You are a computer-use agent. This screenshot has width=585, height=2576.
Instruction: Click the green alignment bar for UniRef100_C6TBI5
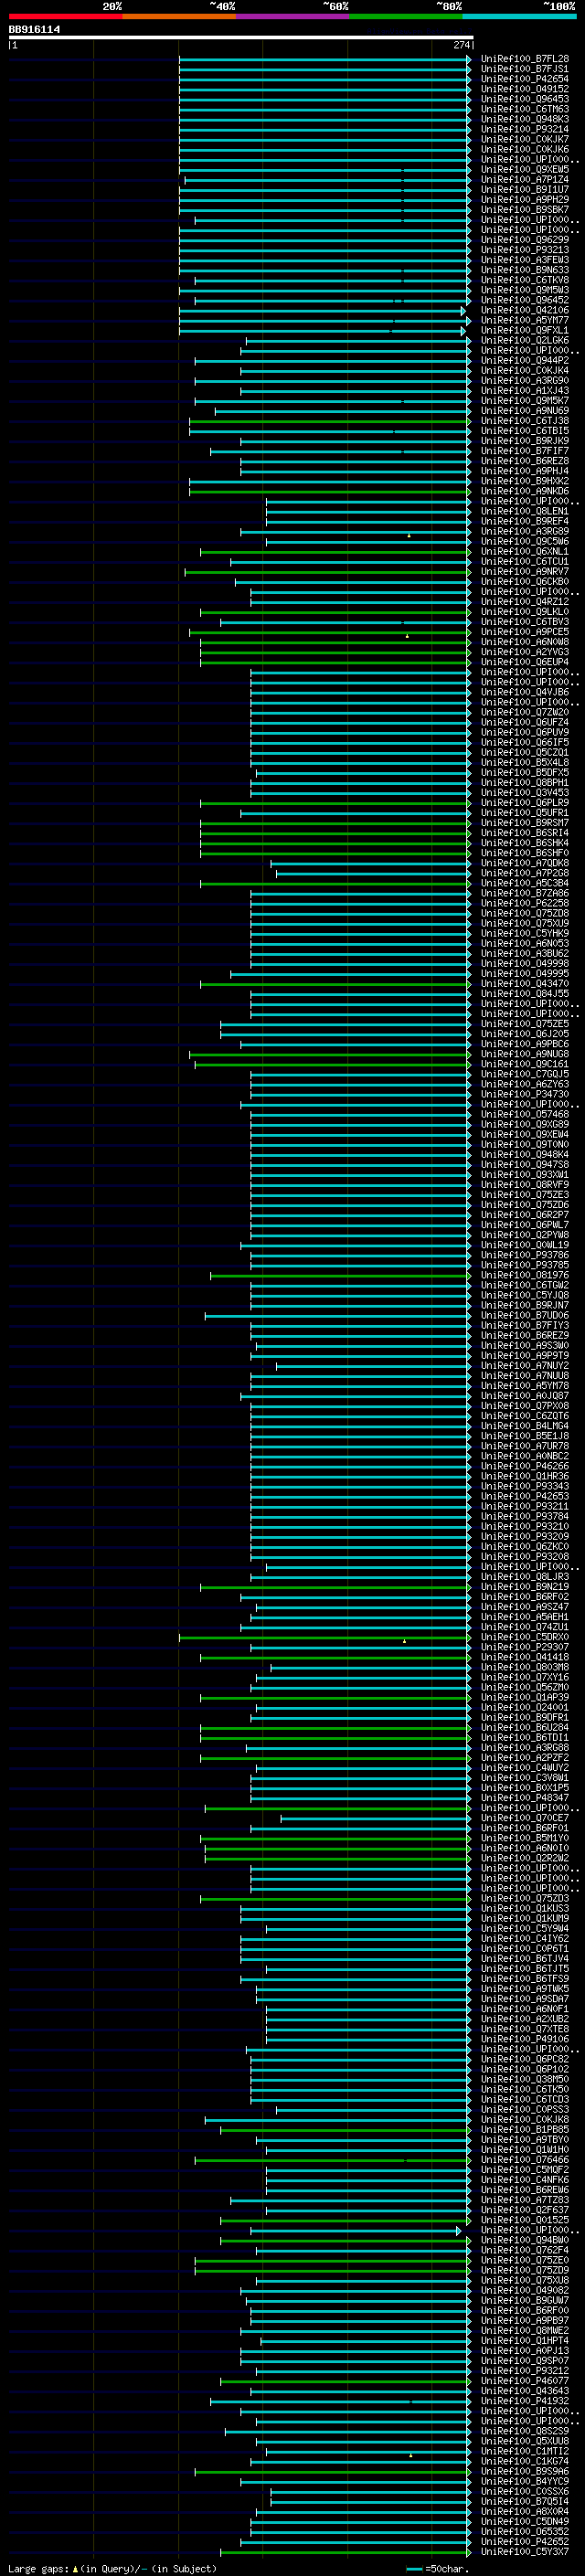point(329,431)
